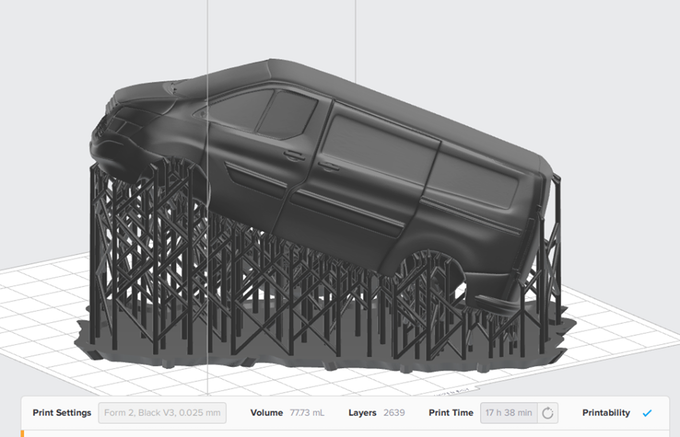Click the blue Printability checkmark icon

click(647, 413)
